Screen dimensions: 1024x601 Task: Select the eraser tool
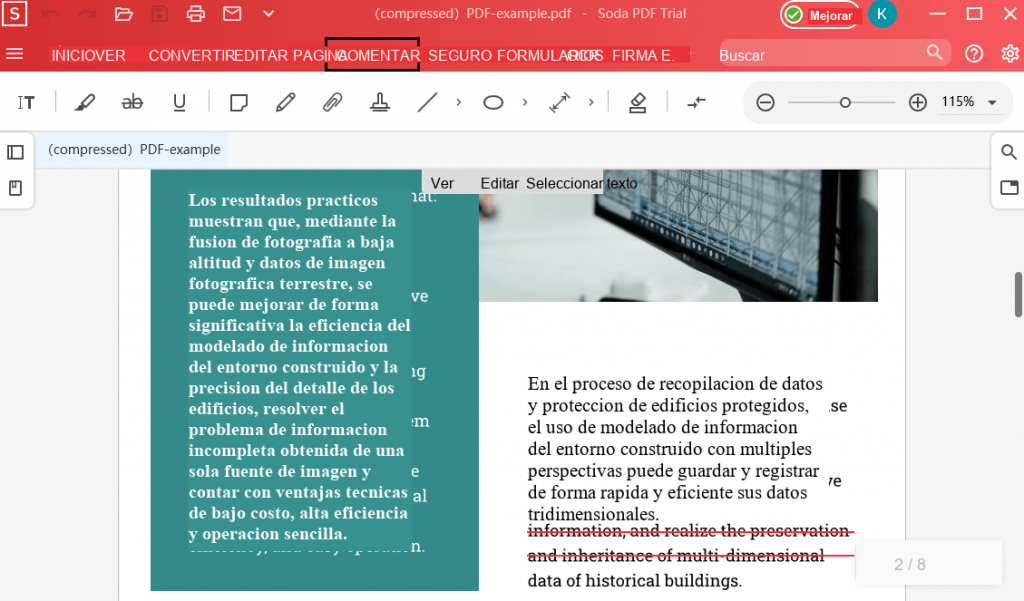(x=637, y=103)
